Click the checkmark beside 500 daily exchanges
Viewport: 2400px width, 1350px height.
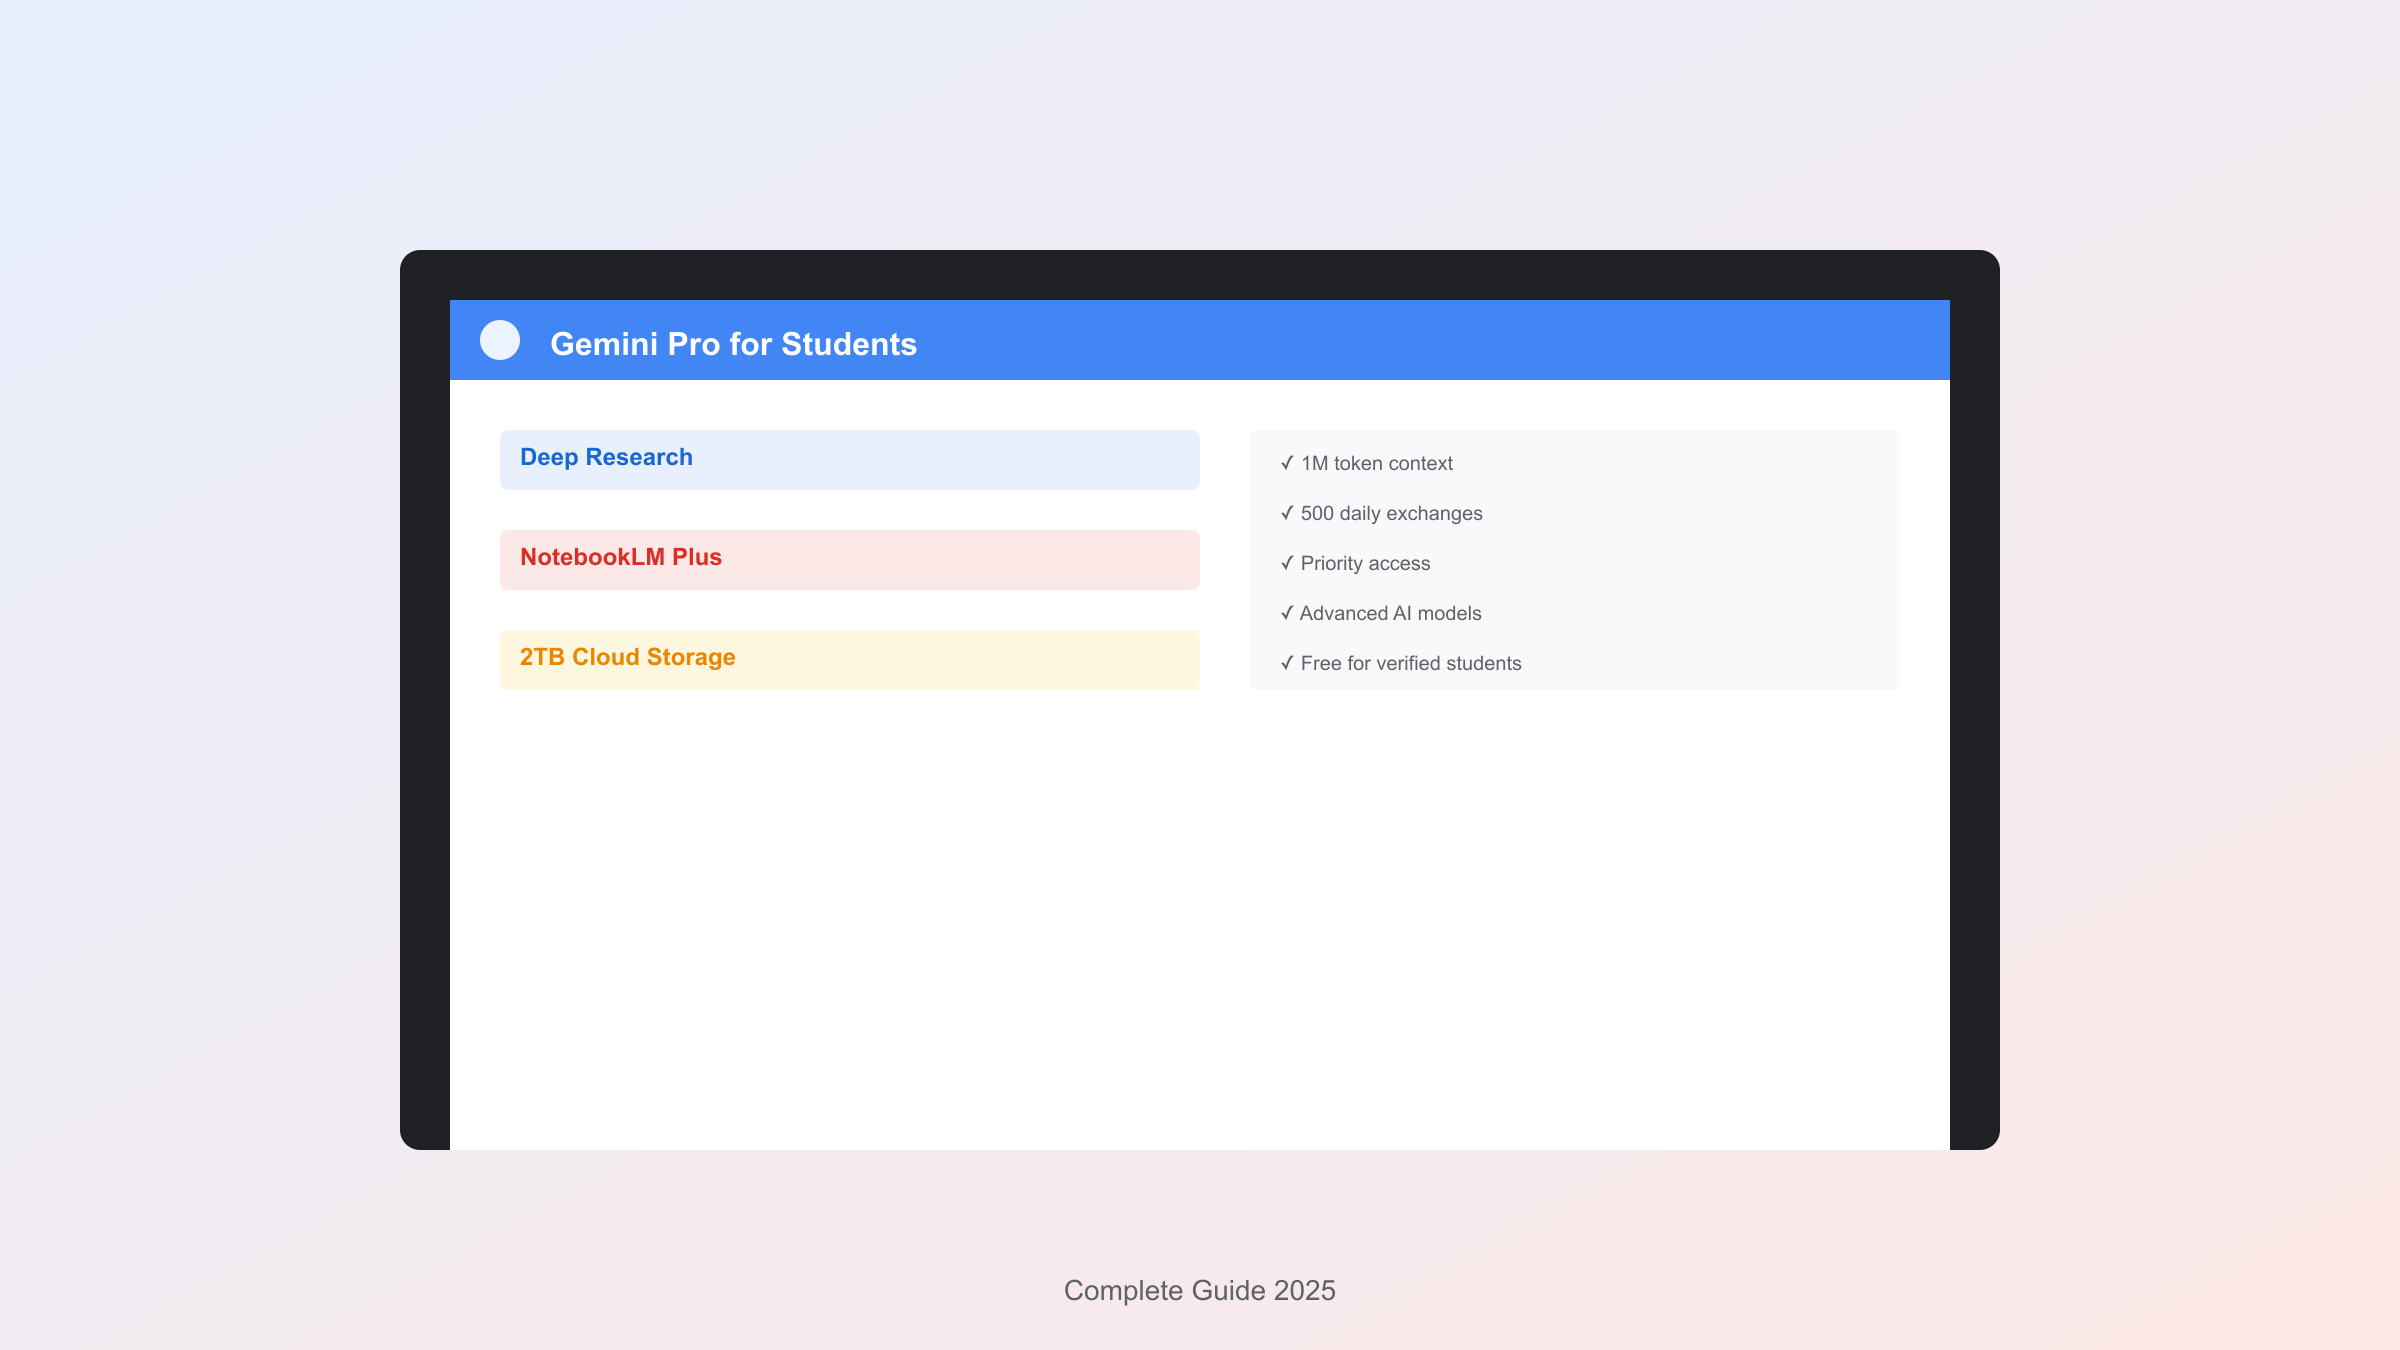1287,513
